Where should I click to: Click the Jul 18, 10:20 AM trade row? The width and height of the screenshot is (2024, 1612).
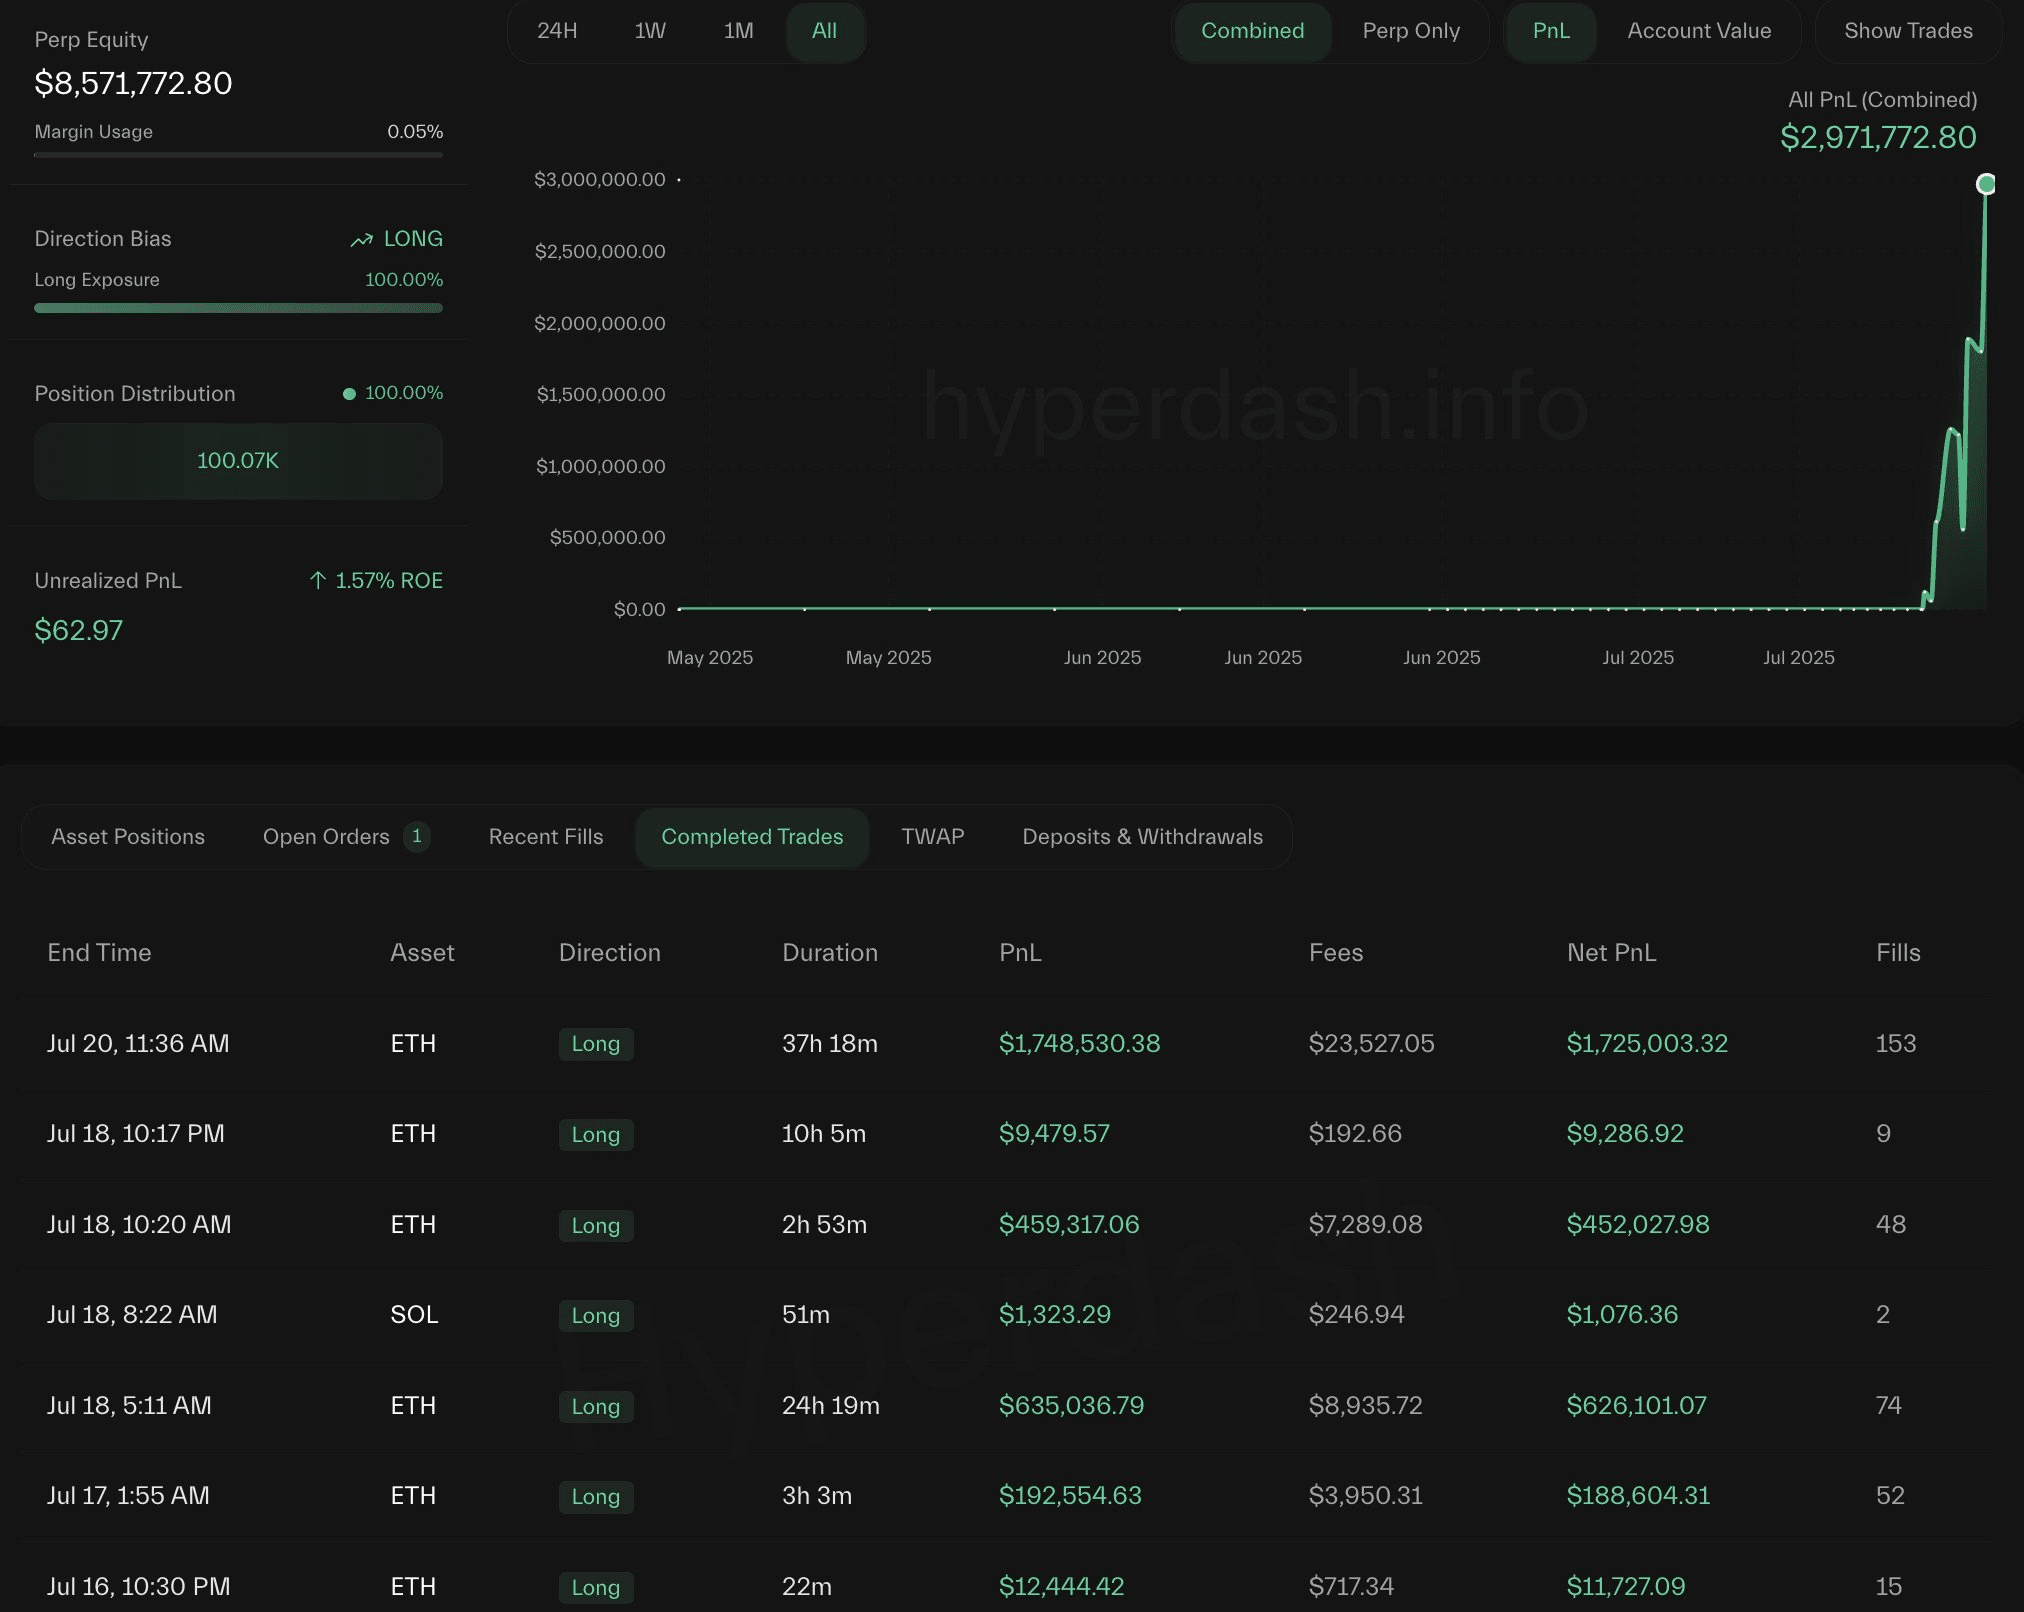(x=1005, y=1225)
